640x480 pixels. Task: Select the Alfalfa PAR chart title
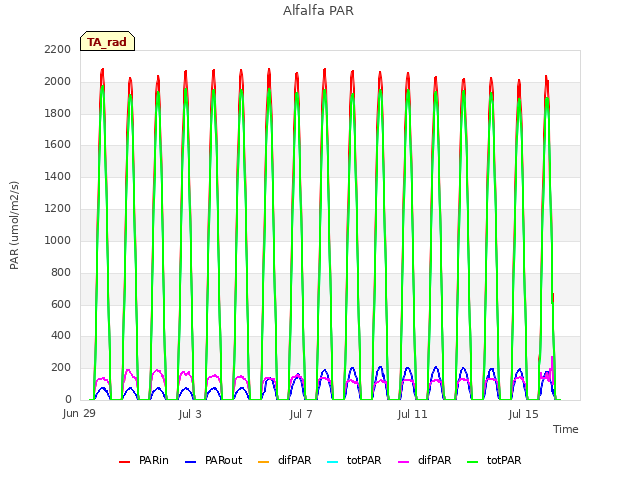click(318, 10)
